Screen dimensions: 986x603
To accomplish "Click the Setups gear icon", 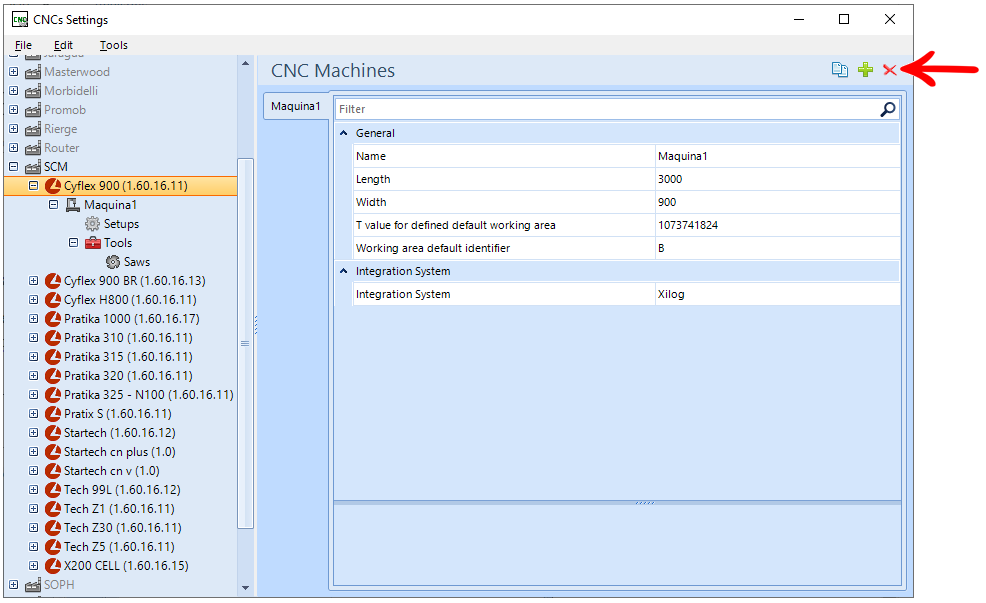I will point(92,224).
